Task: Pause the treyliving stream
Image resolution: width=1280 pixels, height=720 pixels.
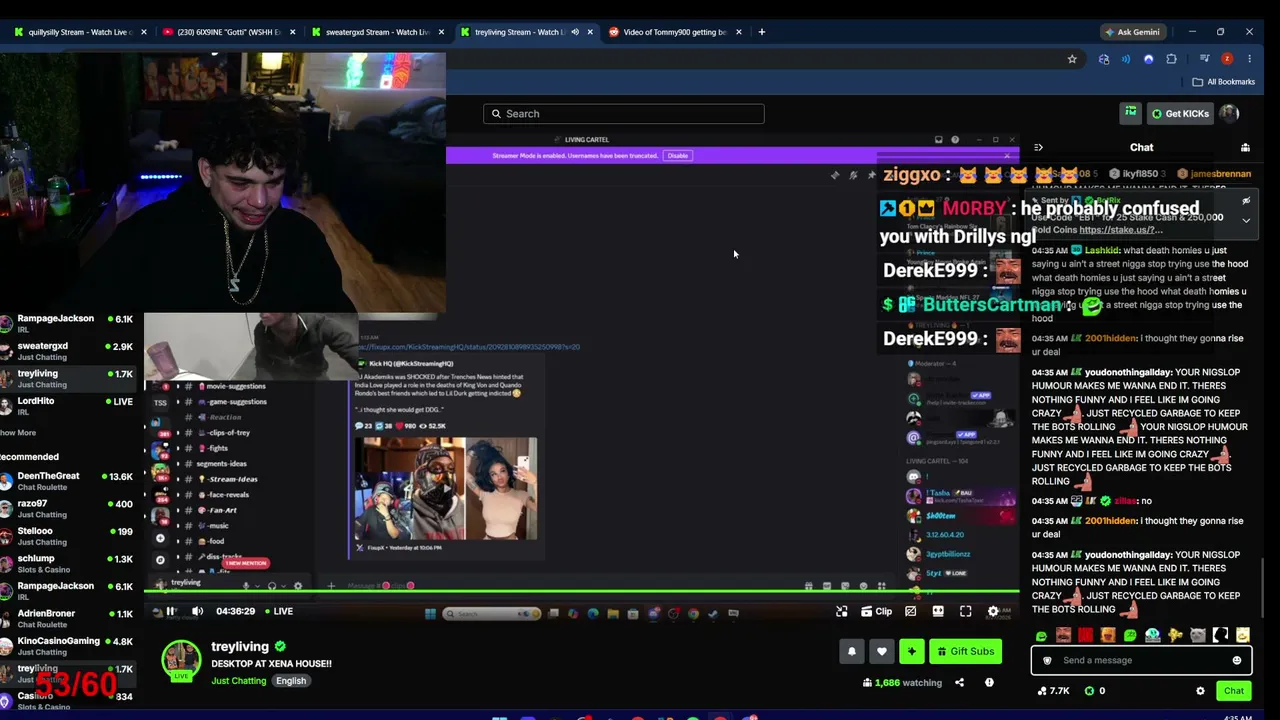Action: pos(171,611)
